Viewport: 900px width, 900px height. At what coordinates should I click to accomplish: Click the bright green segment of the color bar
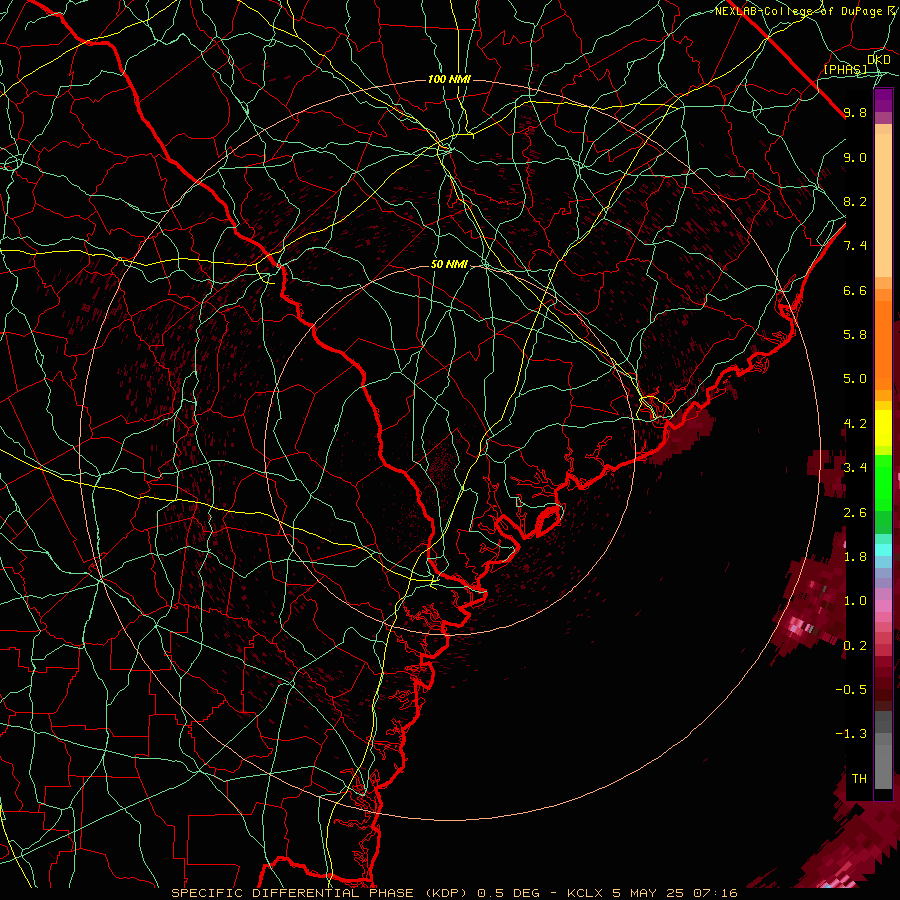(x=883, y=482)
